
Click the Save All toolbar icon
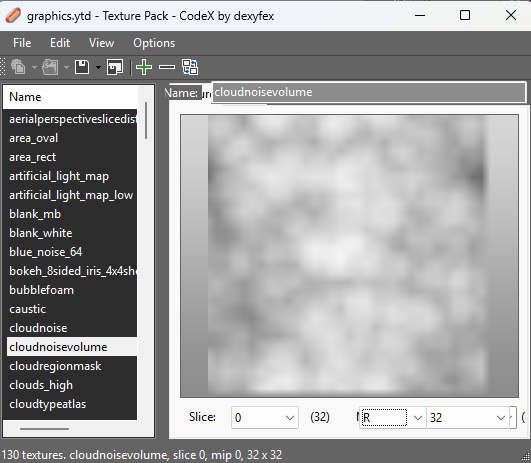tap(115, 67)
